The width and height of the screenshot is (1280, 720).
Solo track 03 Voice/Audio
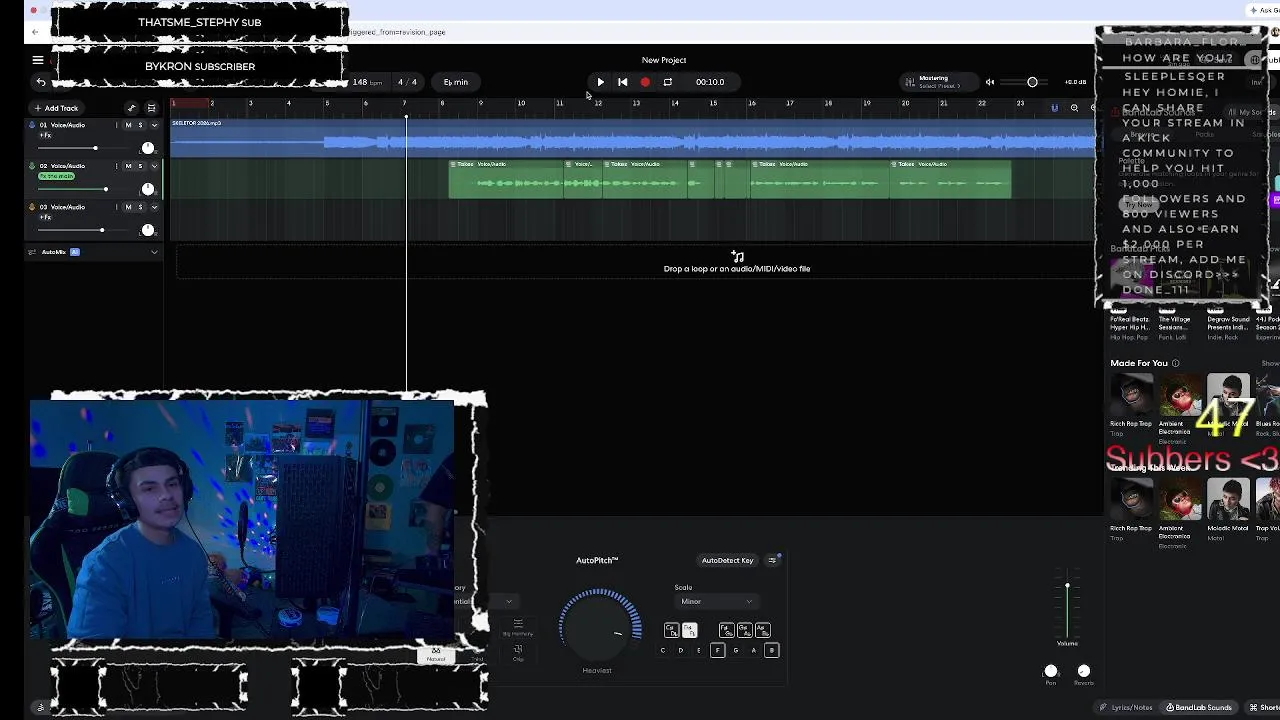tap(140, 207)
